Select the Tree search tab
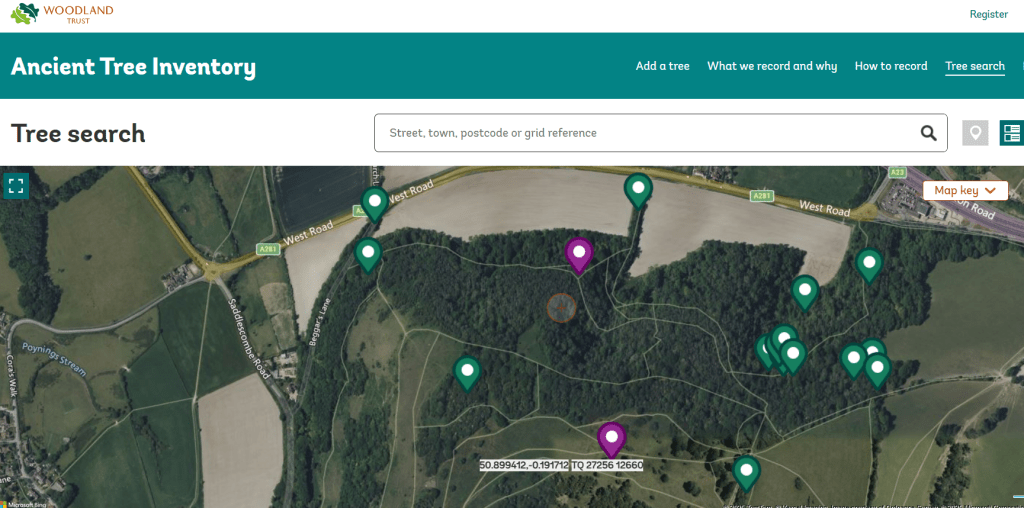This screenshot has height=508, width=1024. click(x=974, y=66)
